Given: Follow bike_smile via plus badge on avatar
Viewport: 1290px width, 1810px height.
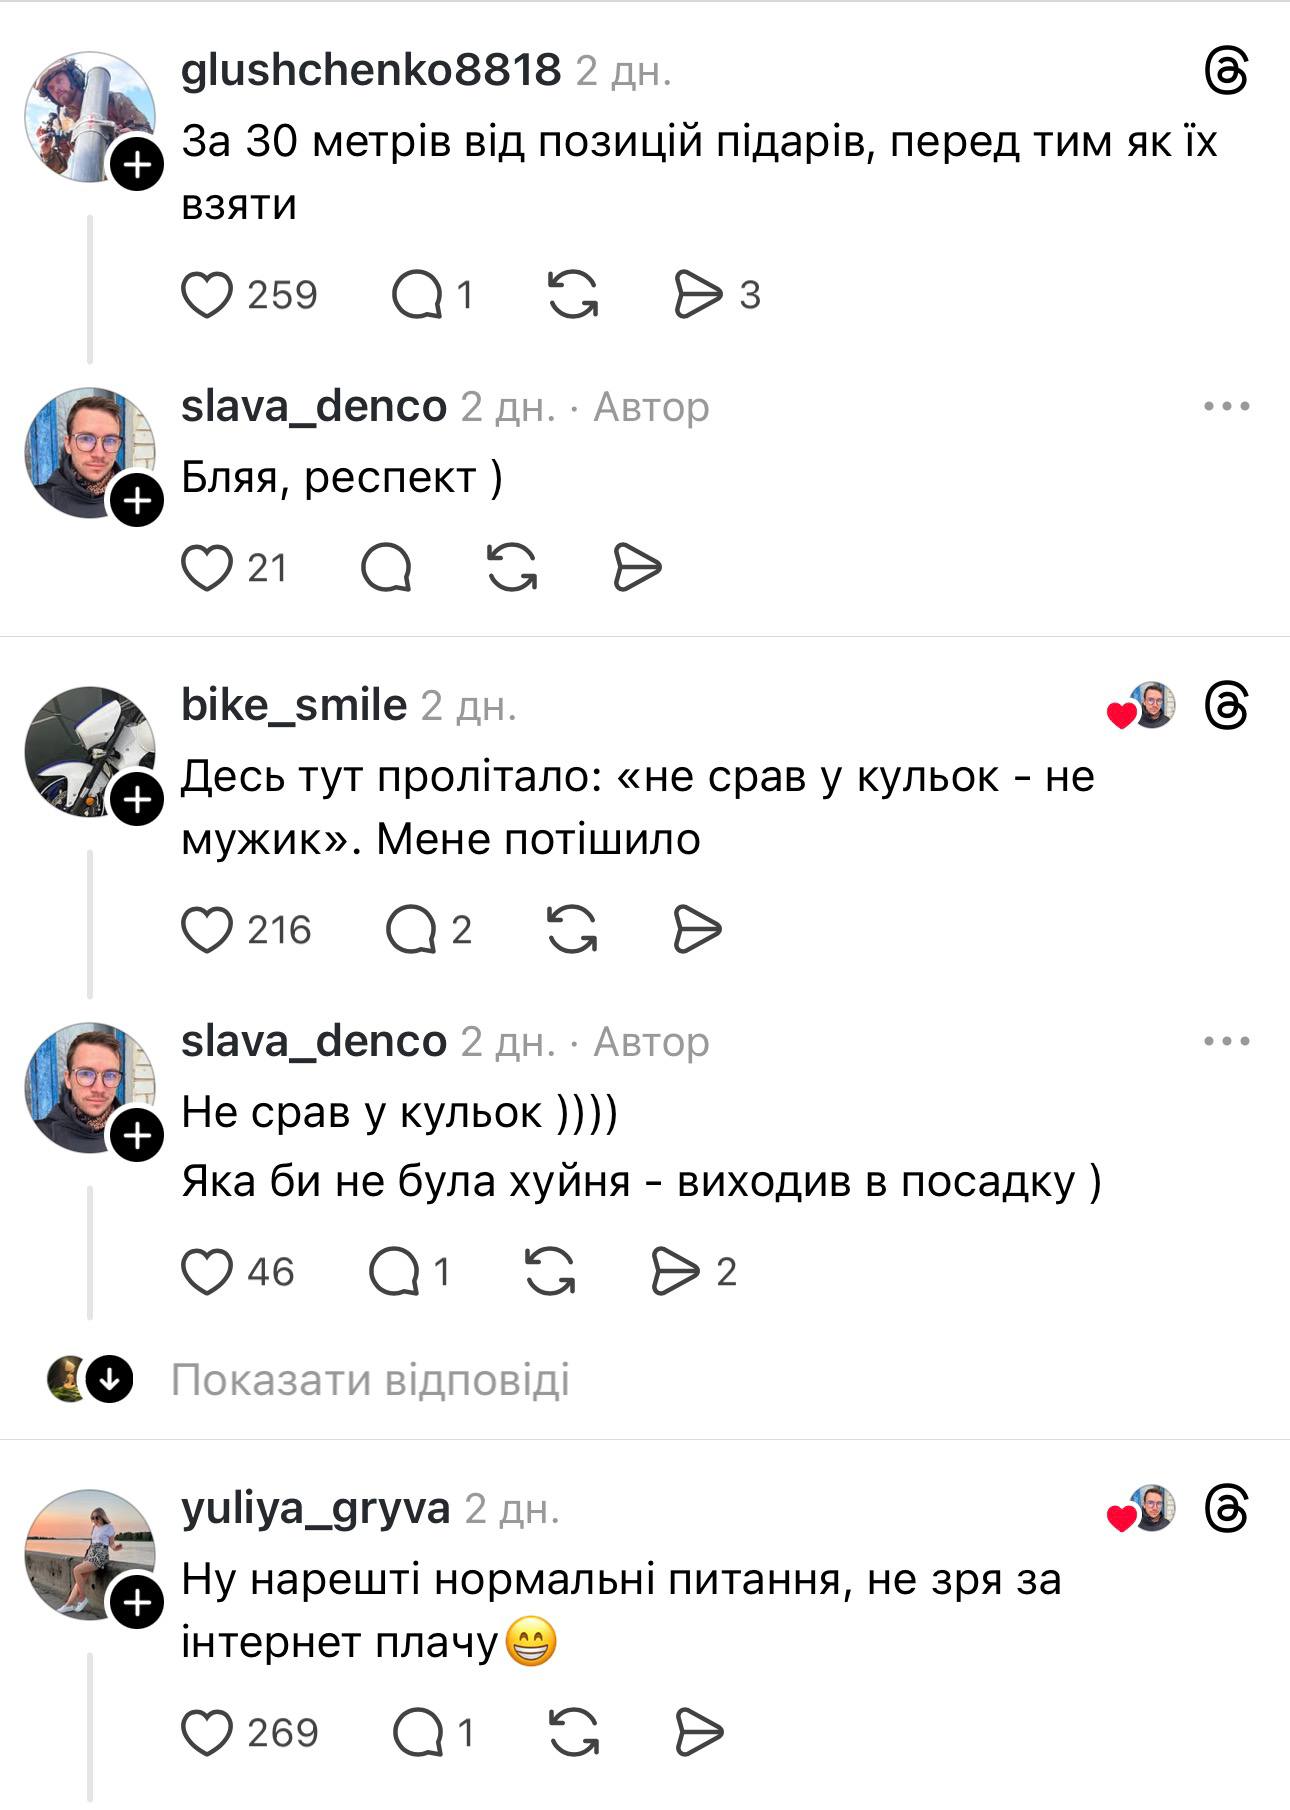Looking at the screenshot, I should 137,799.
